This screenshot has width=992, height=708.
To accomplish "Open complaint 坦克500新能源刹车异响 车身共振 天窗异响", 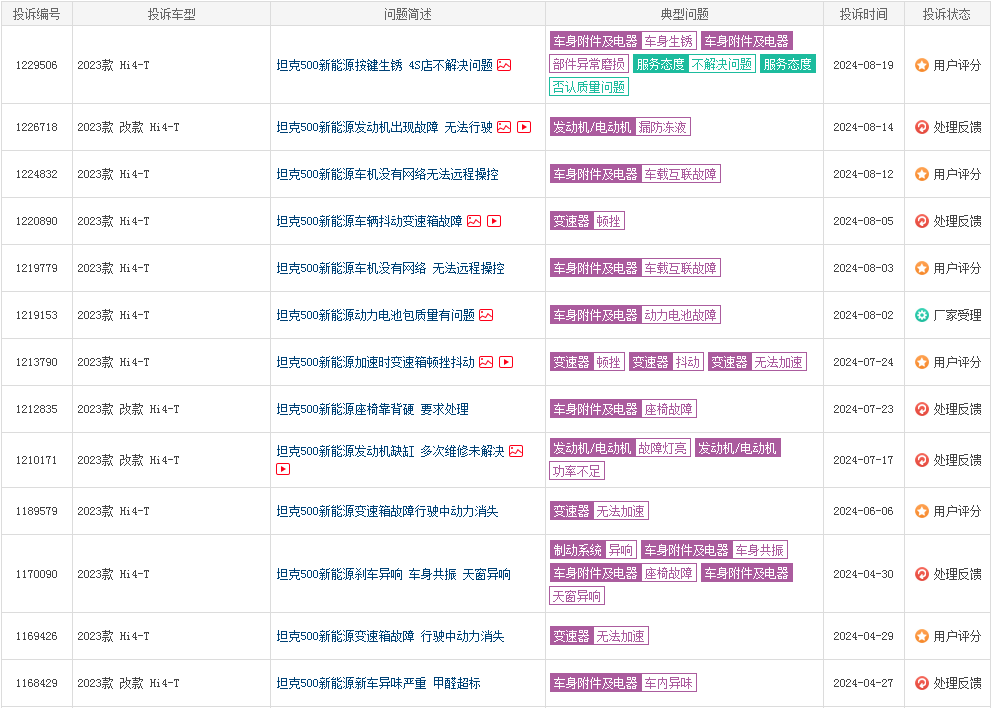I will [x=394, y=574].
